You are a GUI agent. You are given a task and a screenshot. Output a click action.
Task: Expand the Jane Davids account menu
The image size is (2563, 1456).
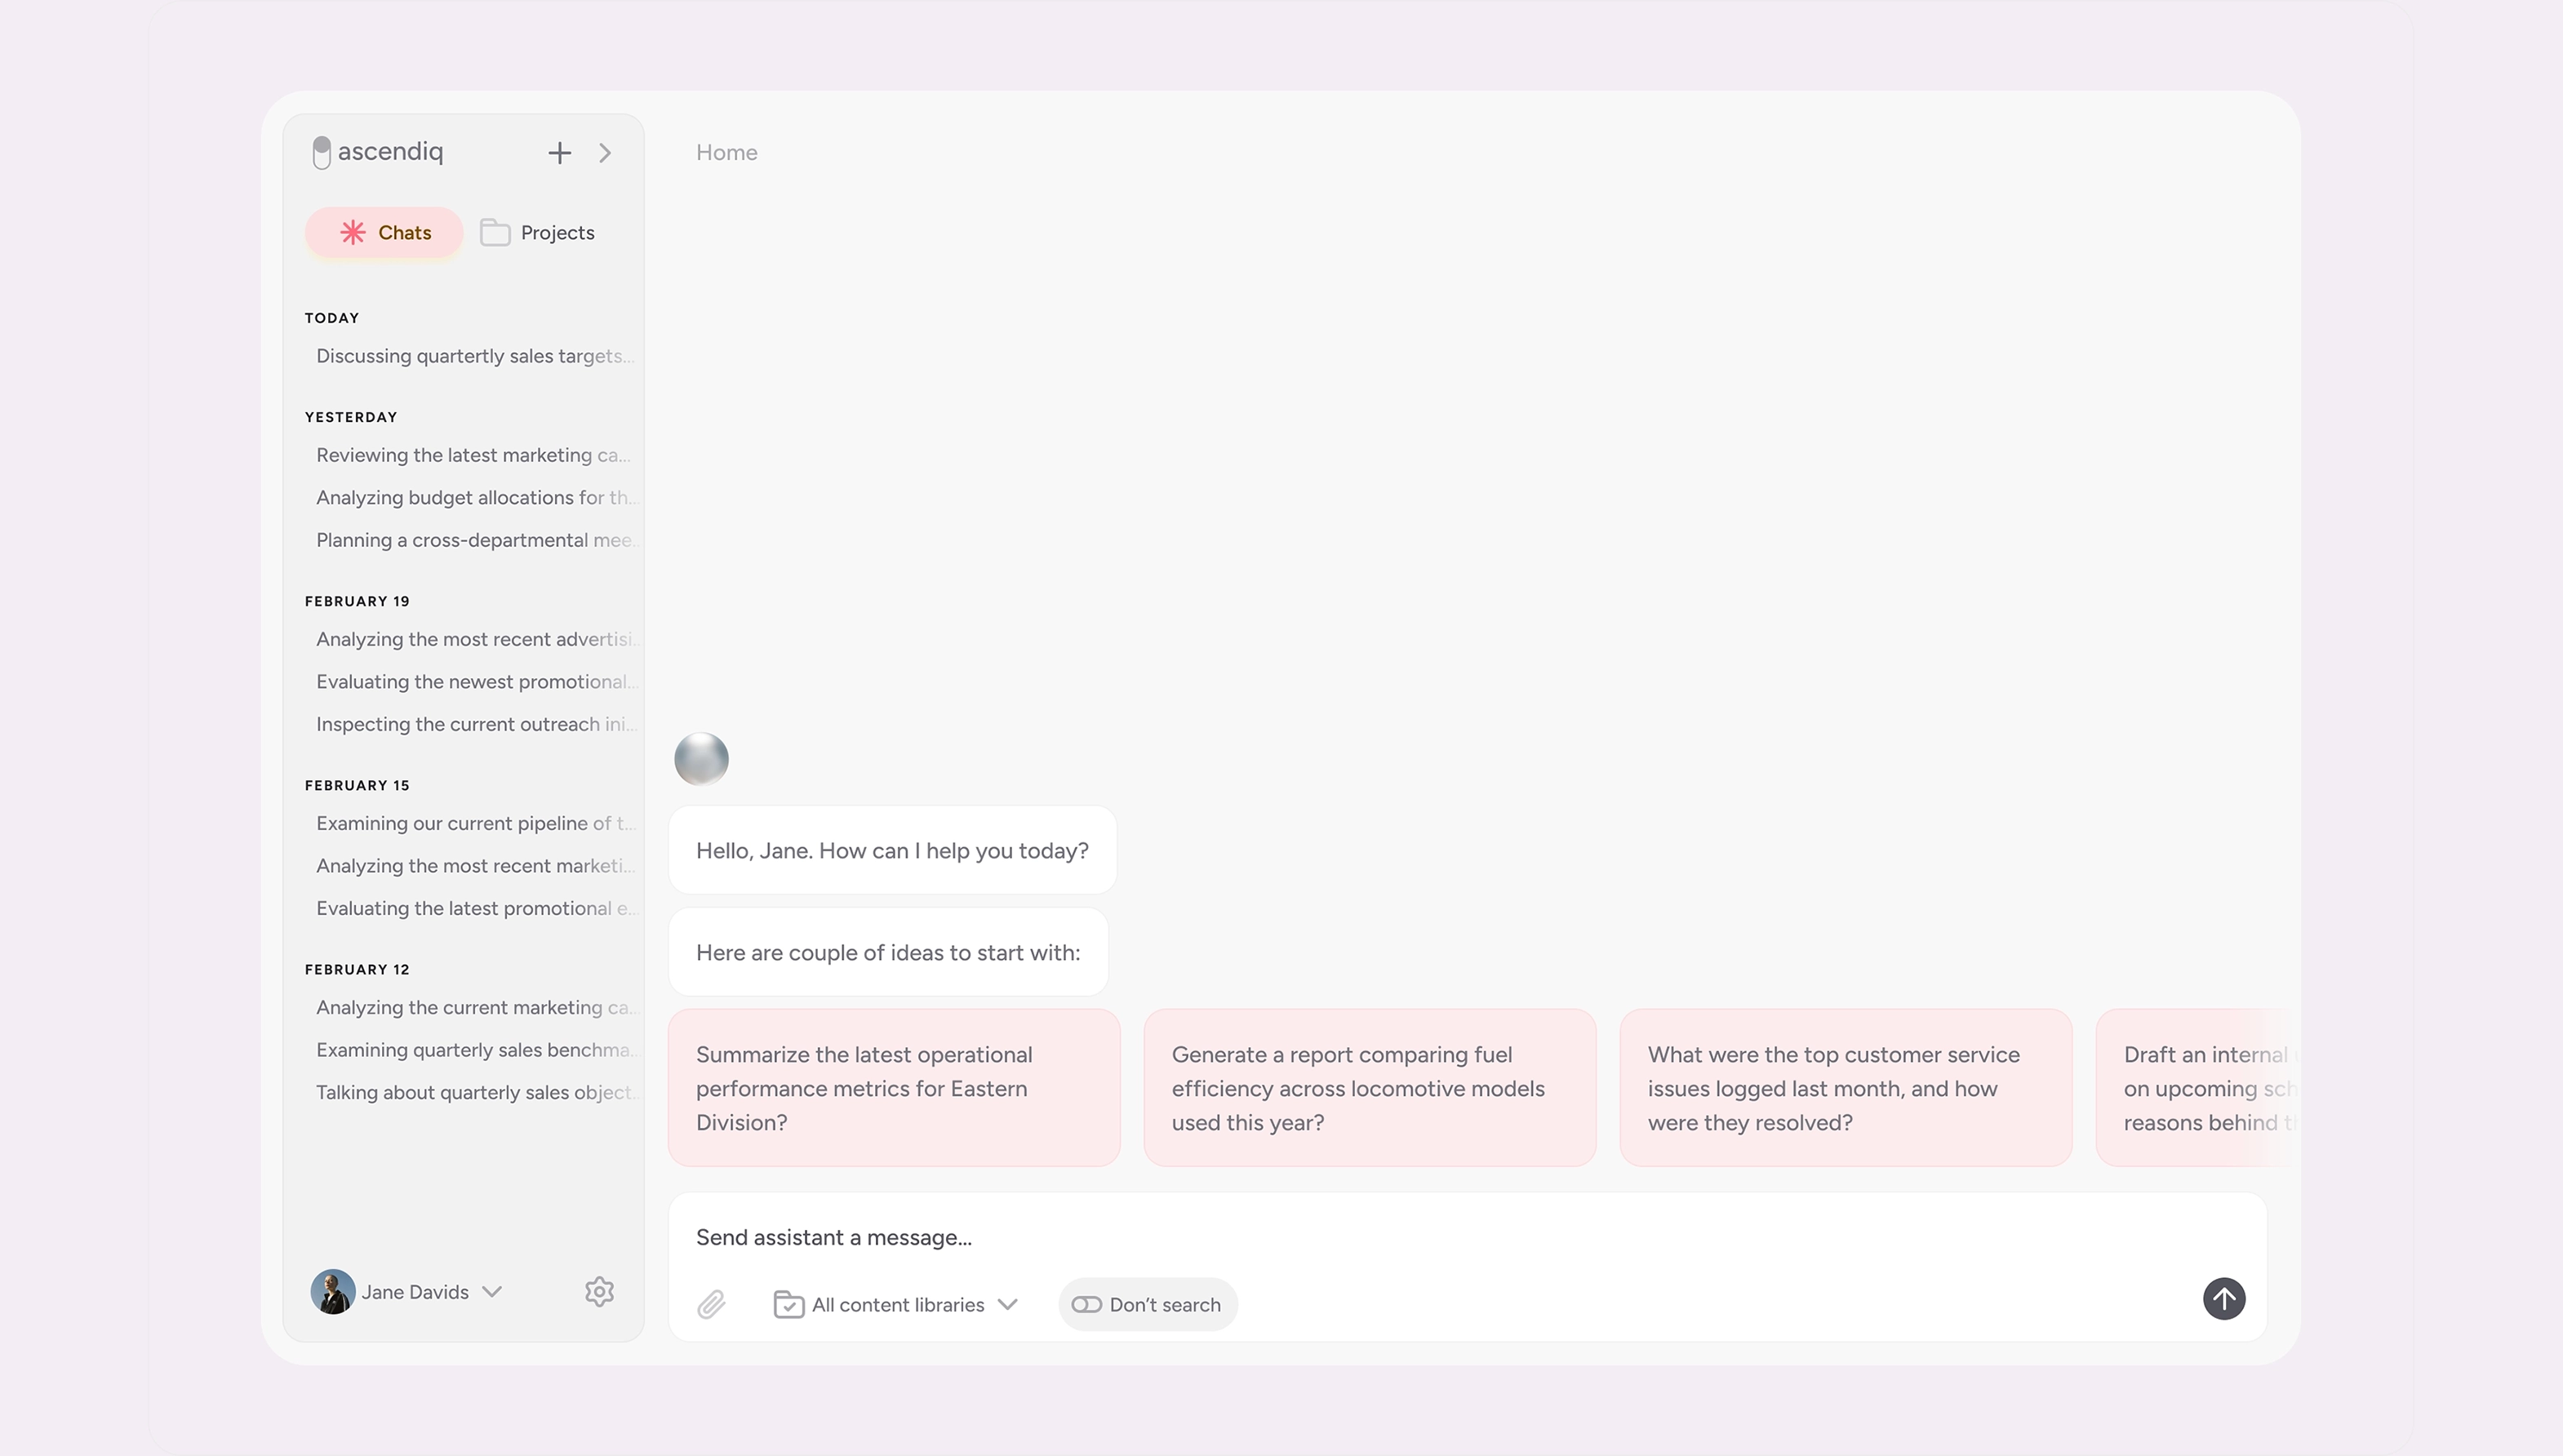tap(492, 1291)
